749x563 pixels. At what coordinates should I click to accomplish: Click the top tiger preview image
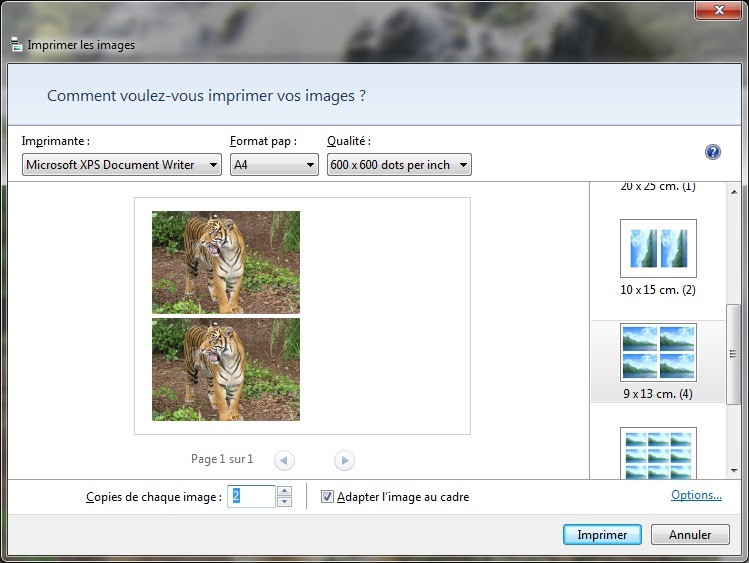tap(226, 262)
